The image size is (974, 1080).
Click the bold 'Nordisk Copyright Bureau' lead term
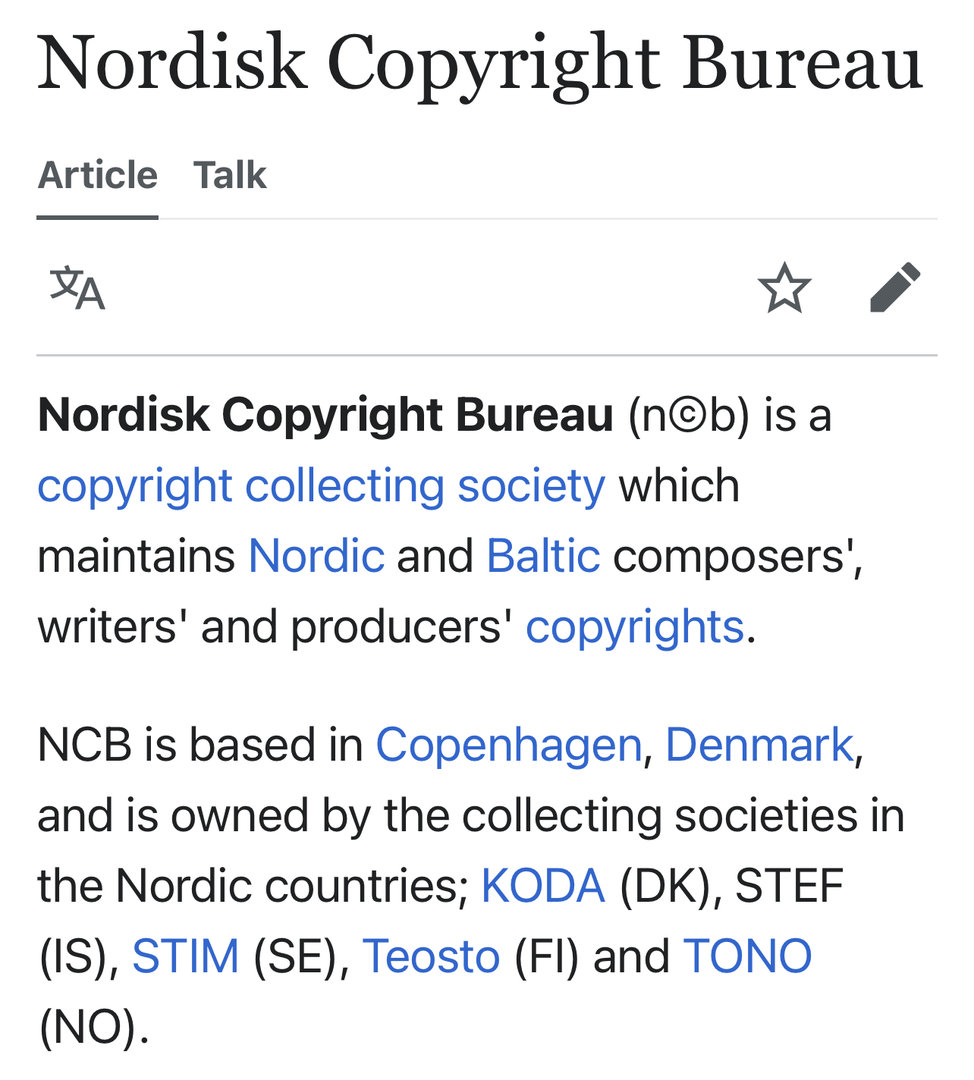tap(325, 416)
